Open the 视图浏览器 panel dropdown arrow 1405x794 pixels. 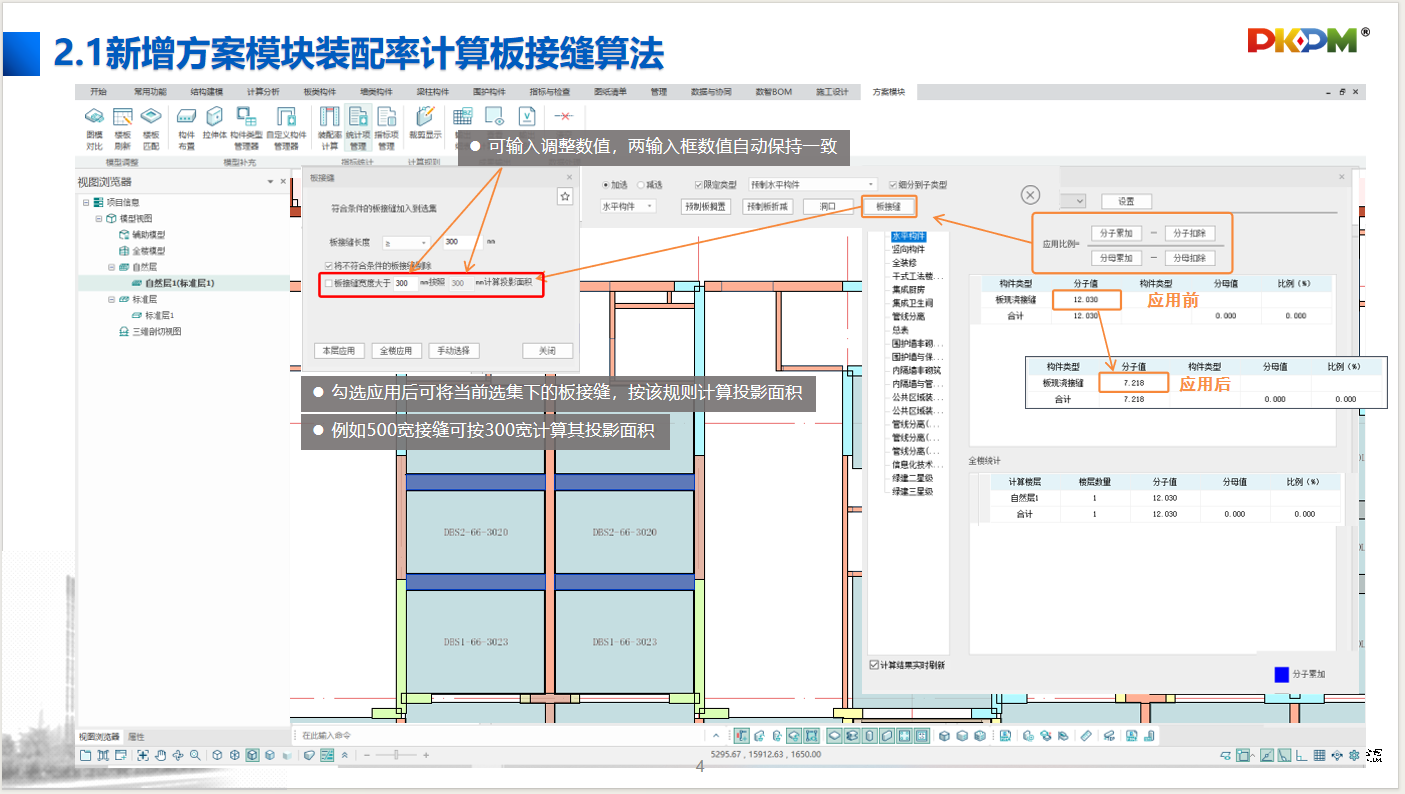pyautogui.click(x=270, y=182)
